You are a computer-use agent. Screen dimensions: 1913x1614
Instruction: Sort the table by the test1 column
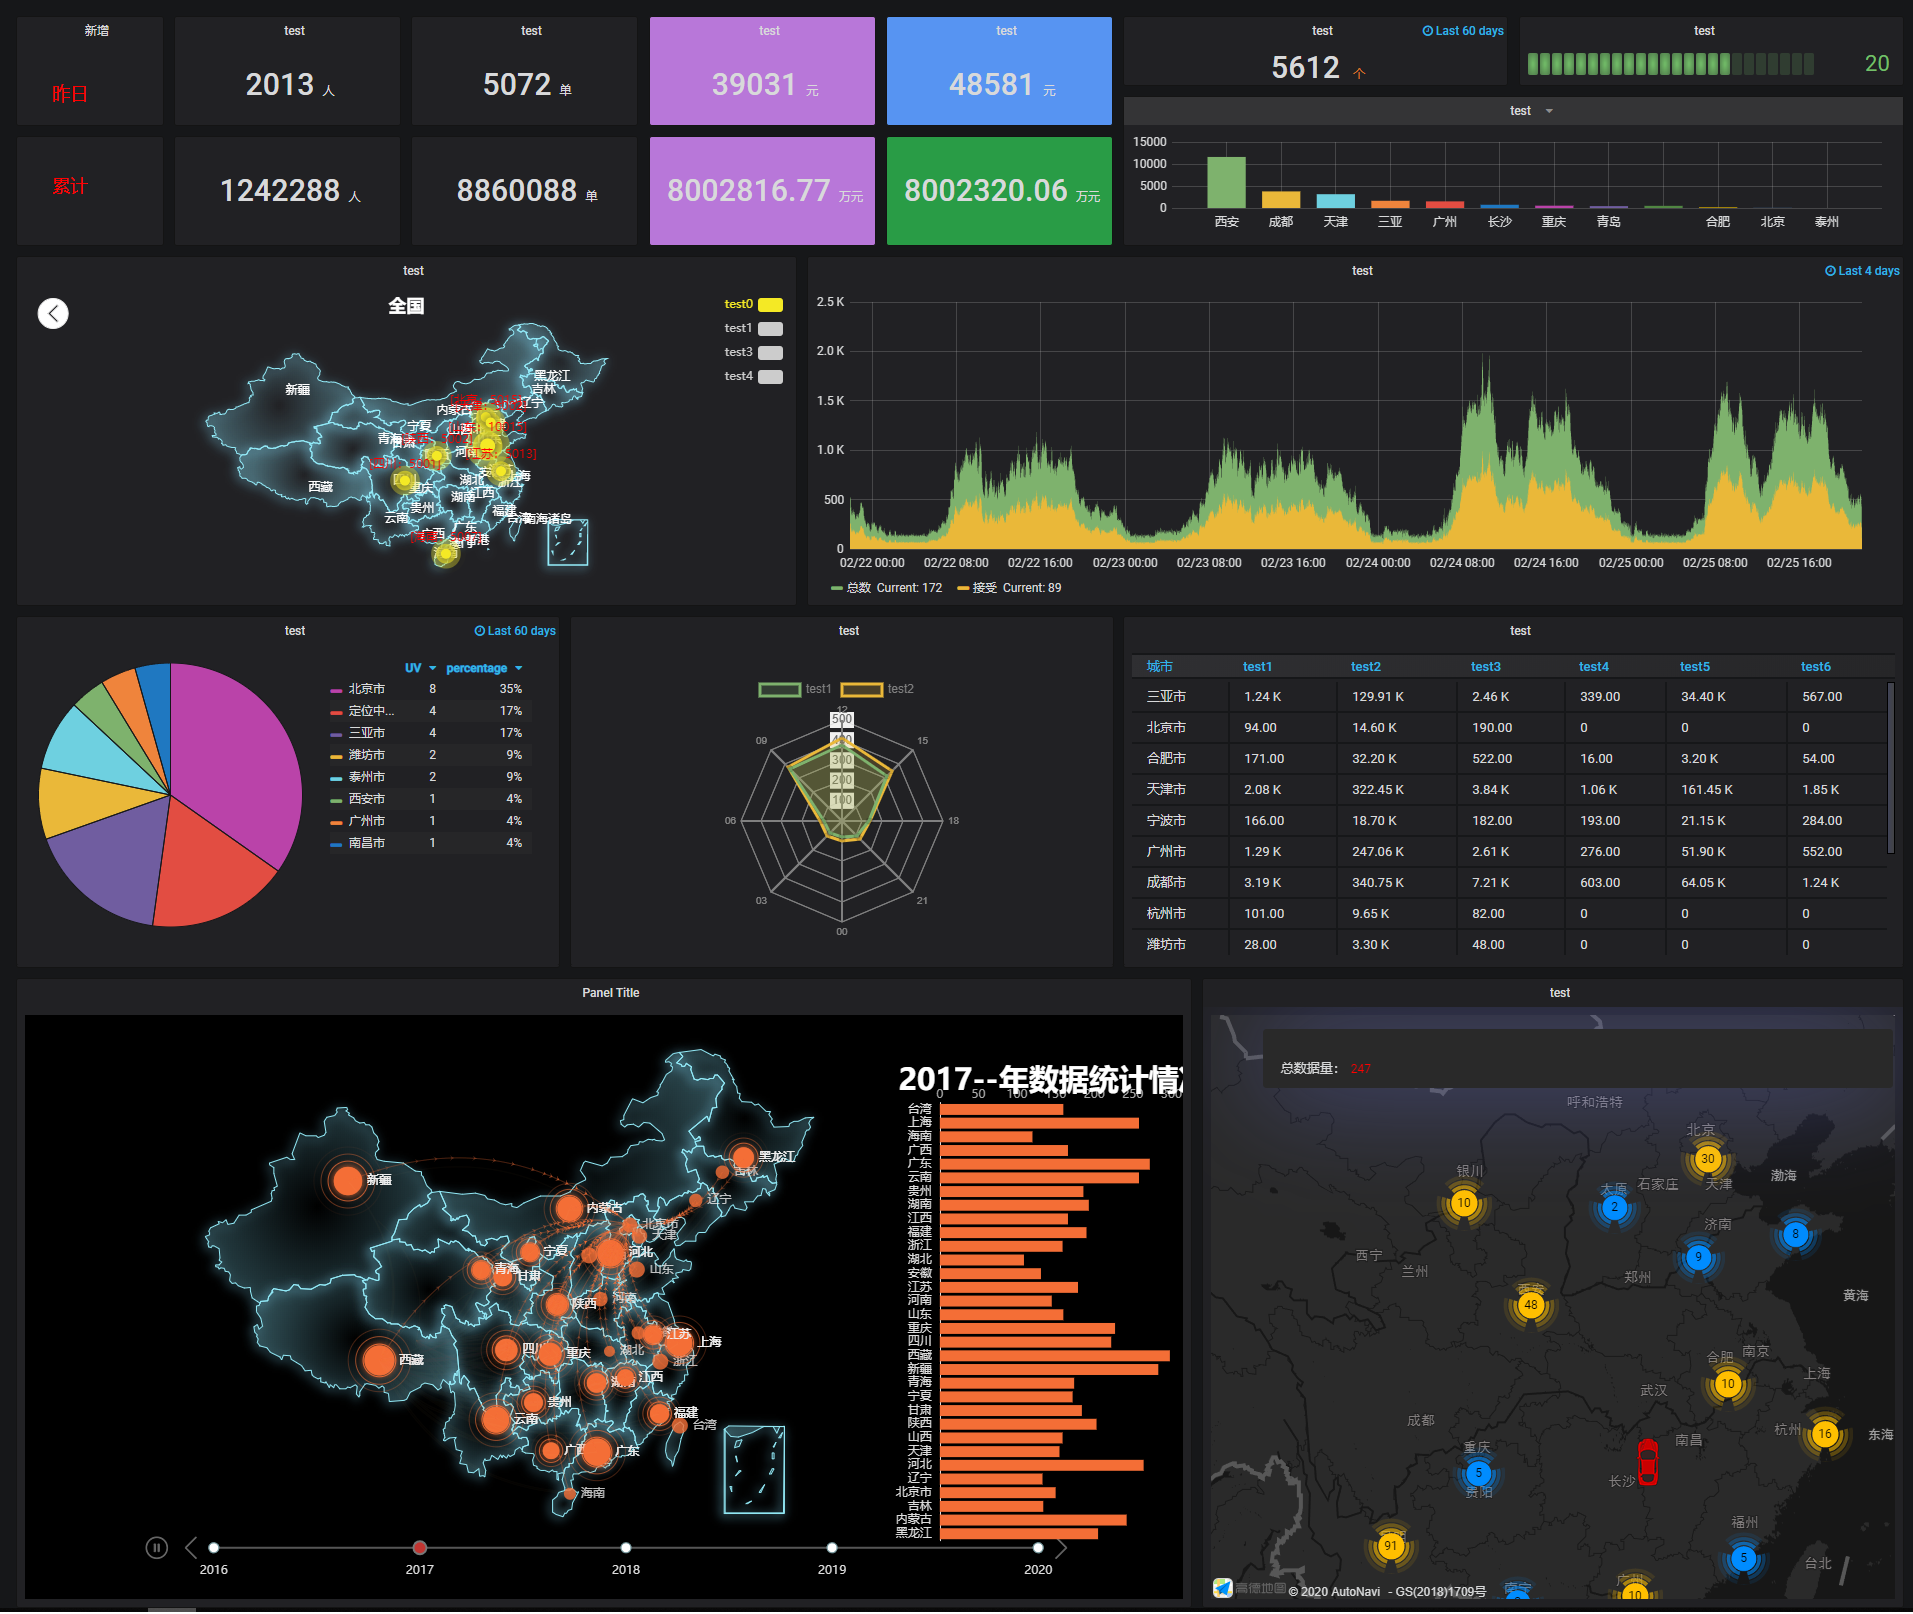[1257, 666]
